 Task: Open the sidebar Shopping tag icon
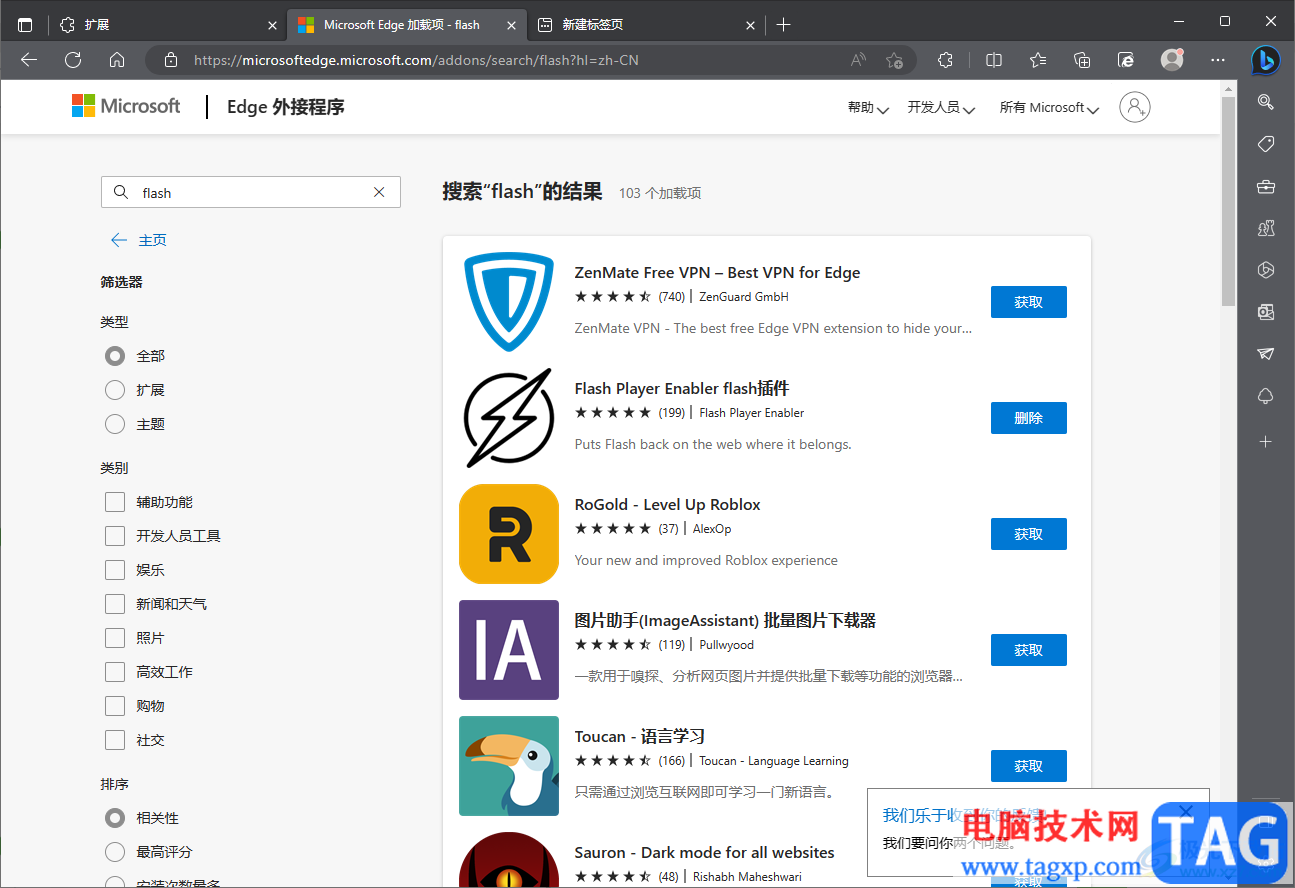(1265, 144)
